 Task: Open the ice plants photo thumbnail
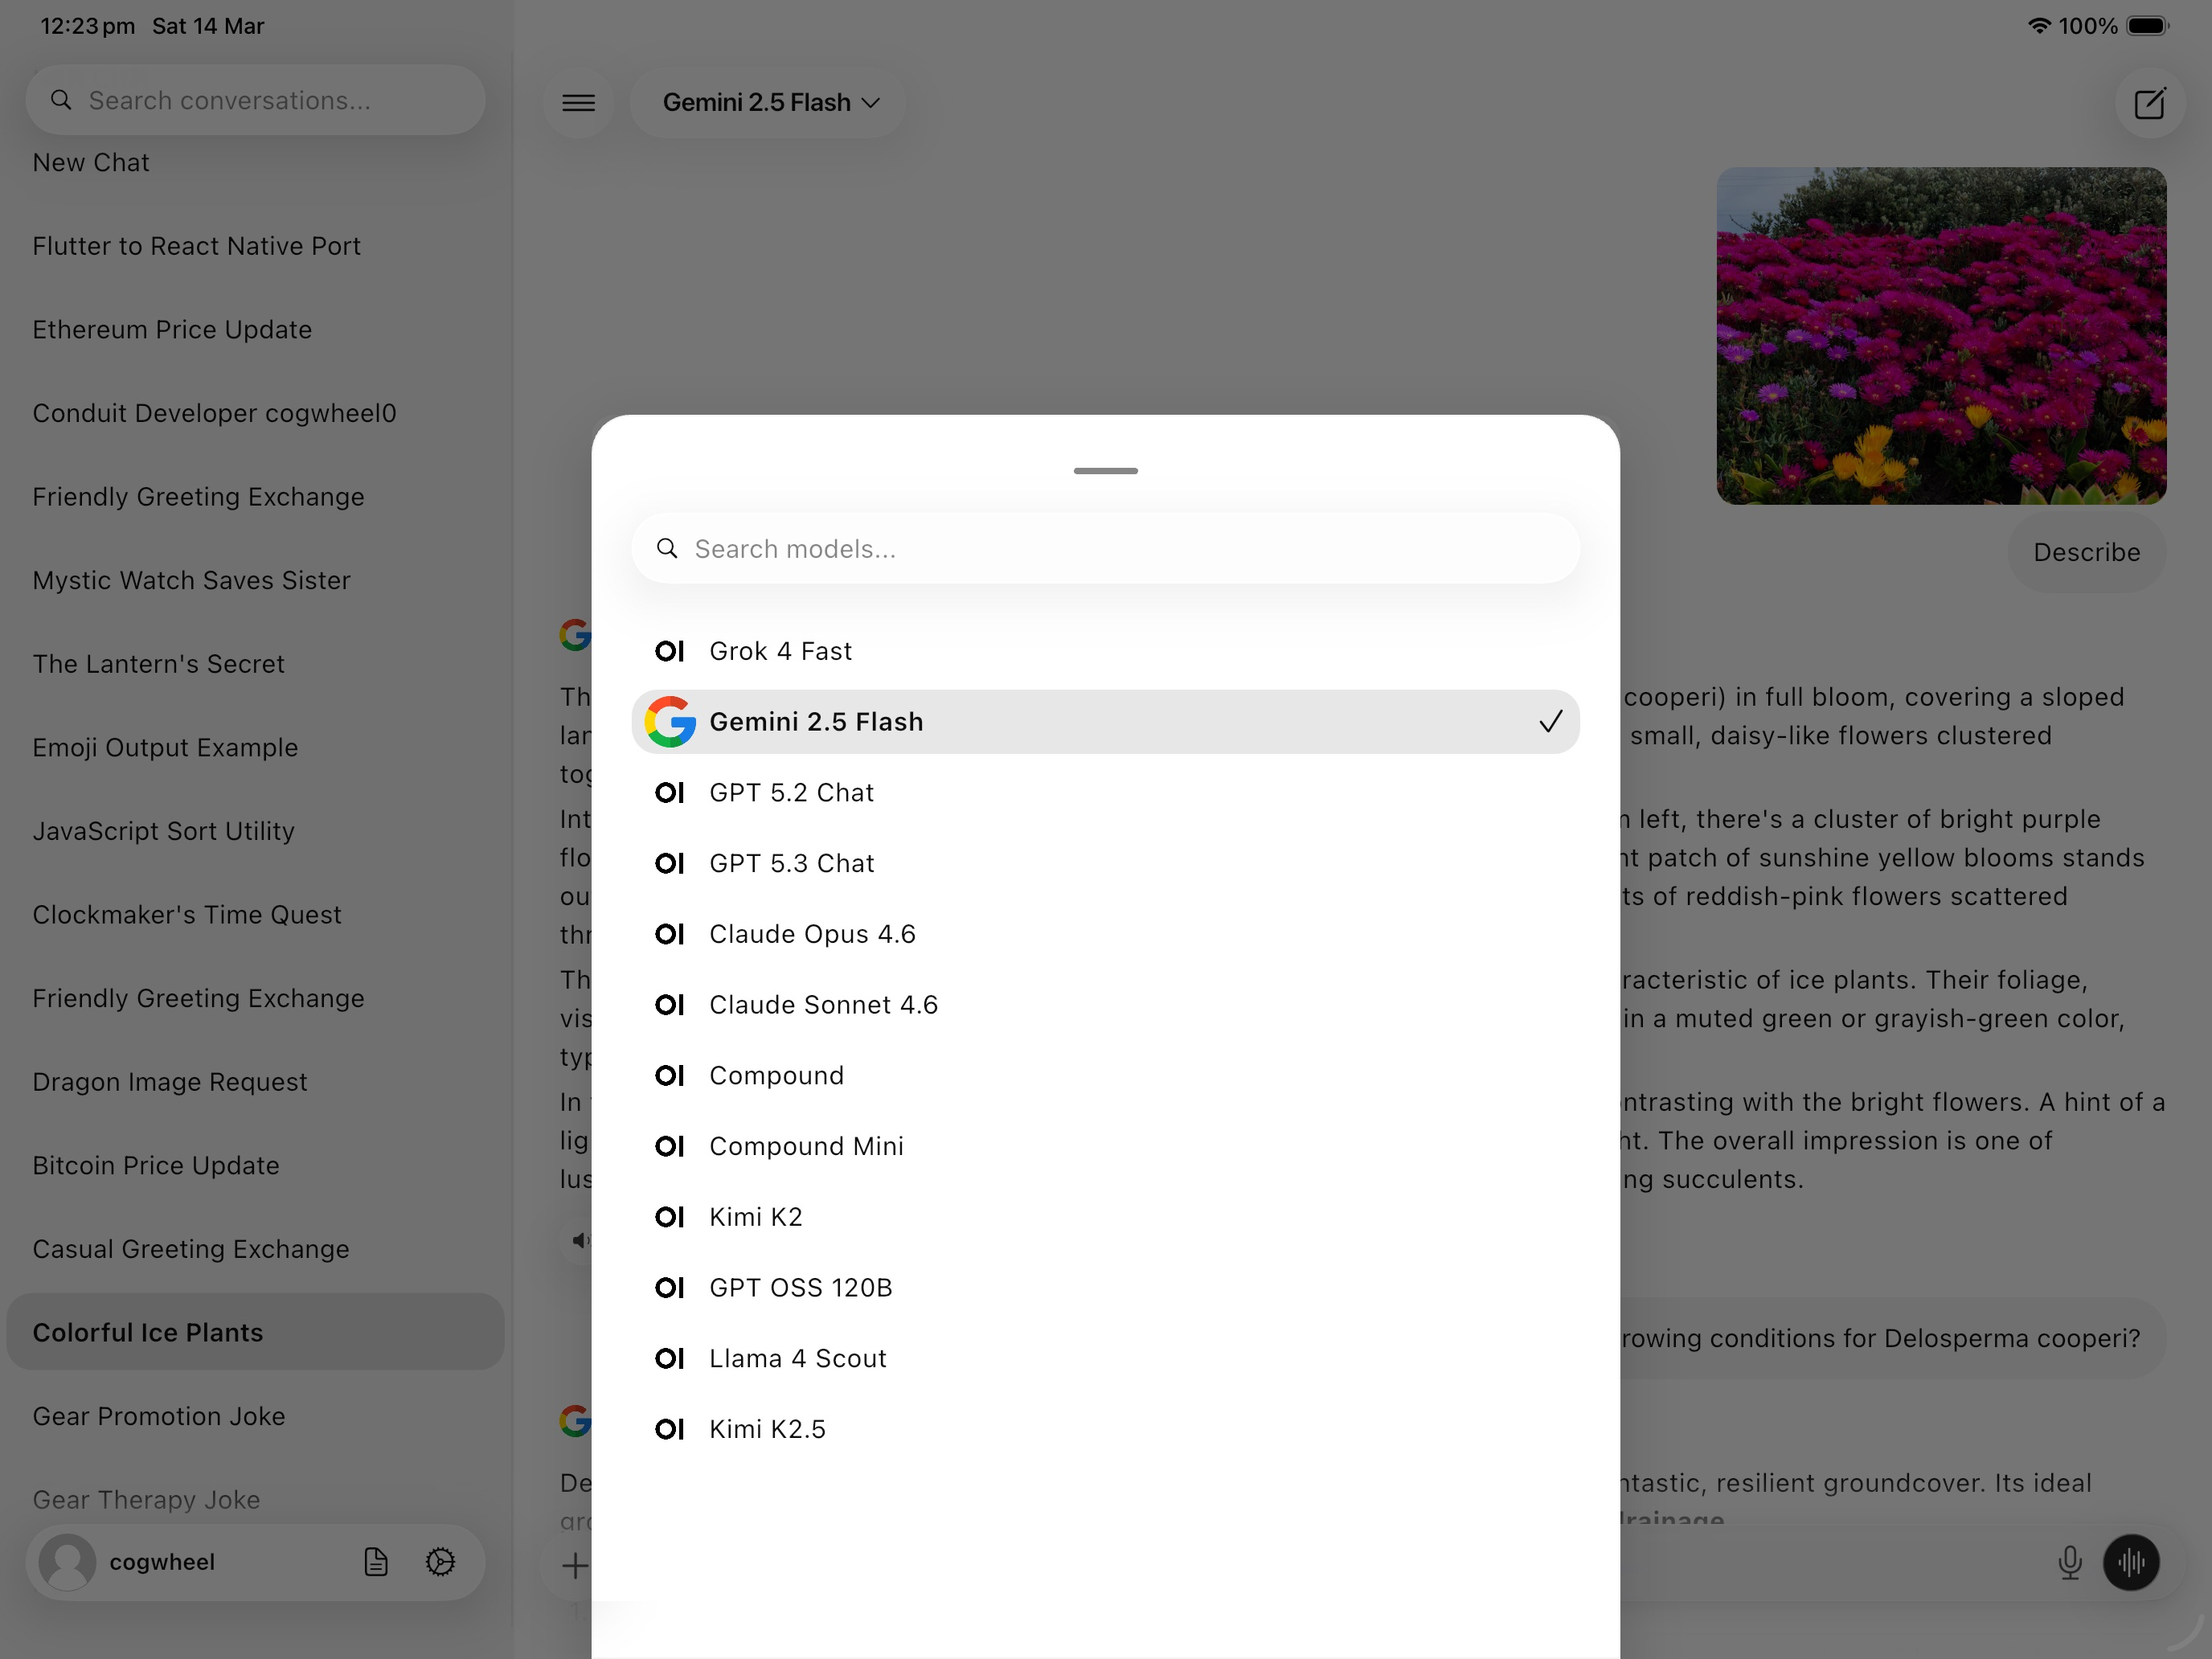1941,335
